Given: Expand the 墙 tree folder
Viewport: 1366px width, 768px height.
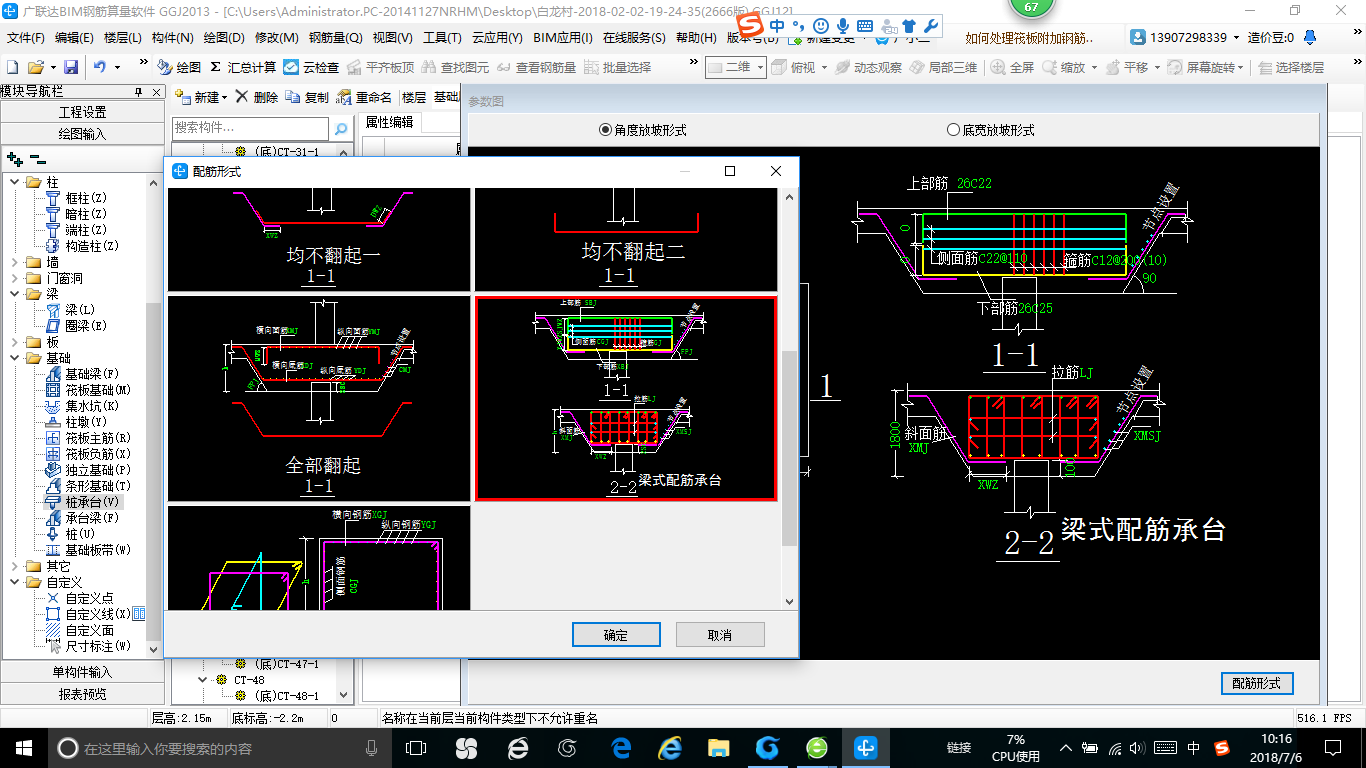Looking at the screenshot, I should (x=15, y=262).
